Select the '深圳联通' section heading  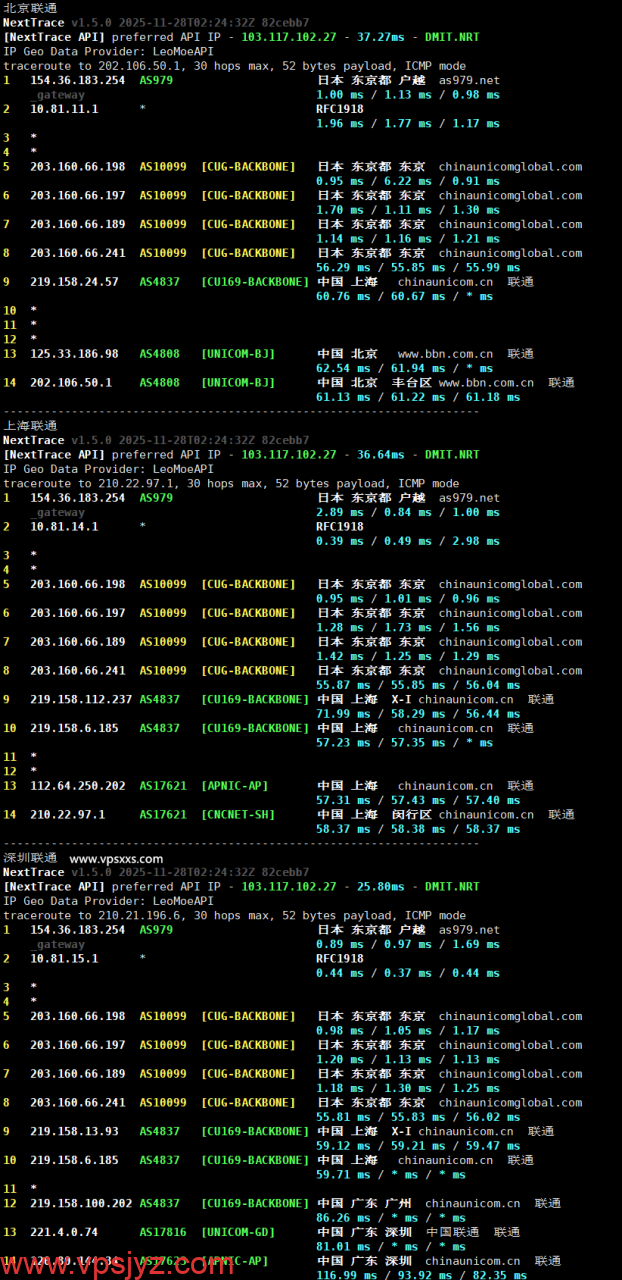point(30,858)
